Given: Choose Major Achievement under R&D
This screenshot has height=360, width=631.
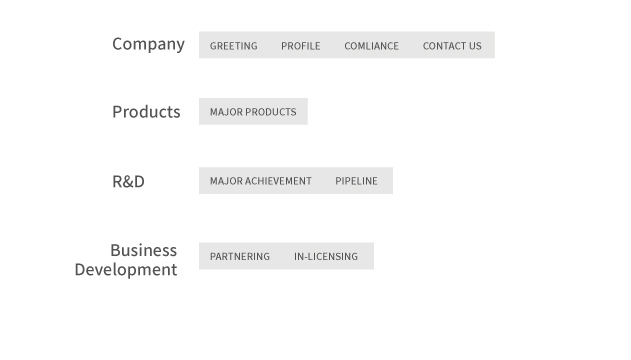Looking at the screenshot, I should point(261,181).
